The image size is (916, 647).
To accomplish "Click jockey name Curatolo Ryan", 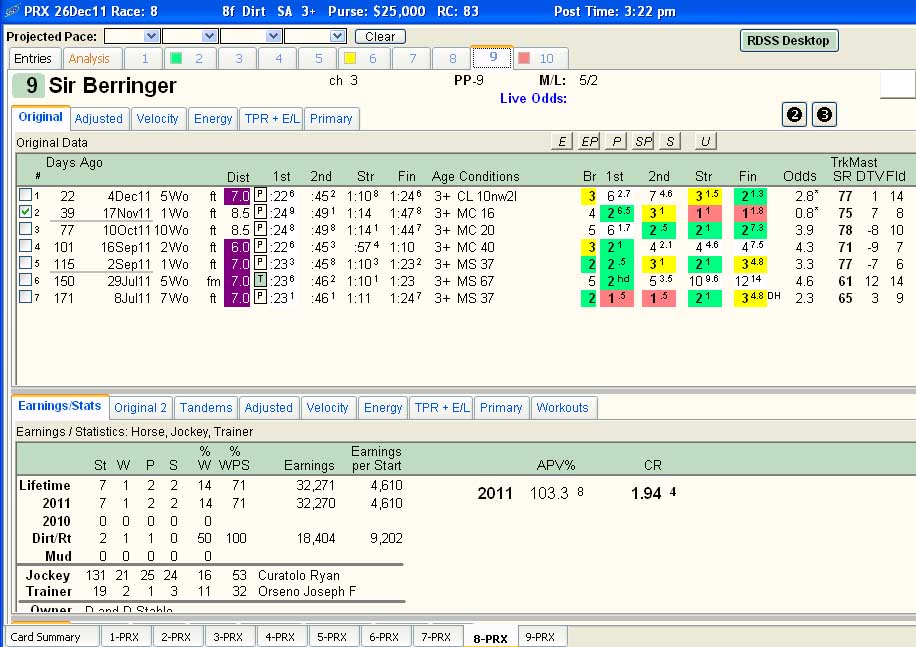I will [x=299, y=575].
